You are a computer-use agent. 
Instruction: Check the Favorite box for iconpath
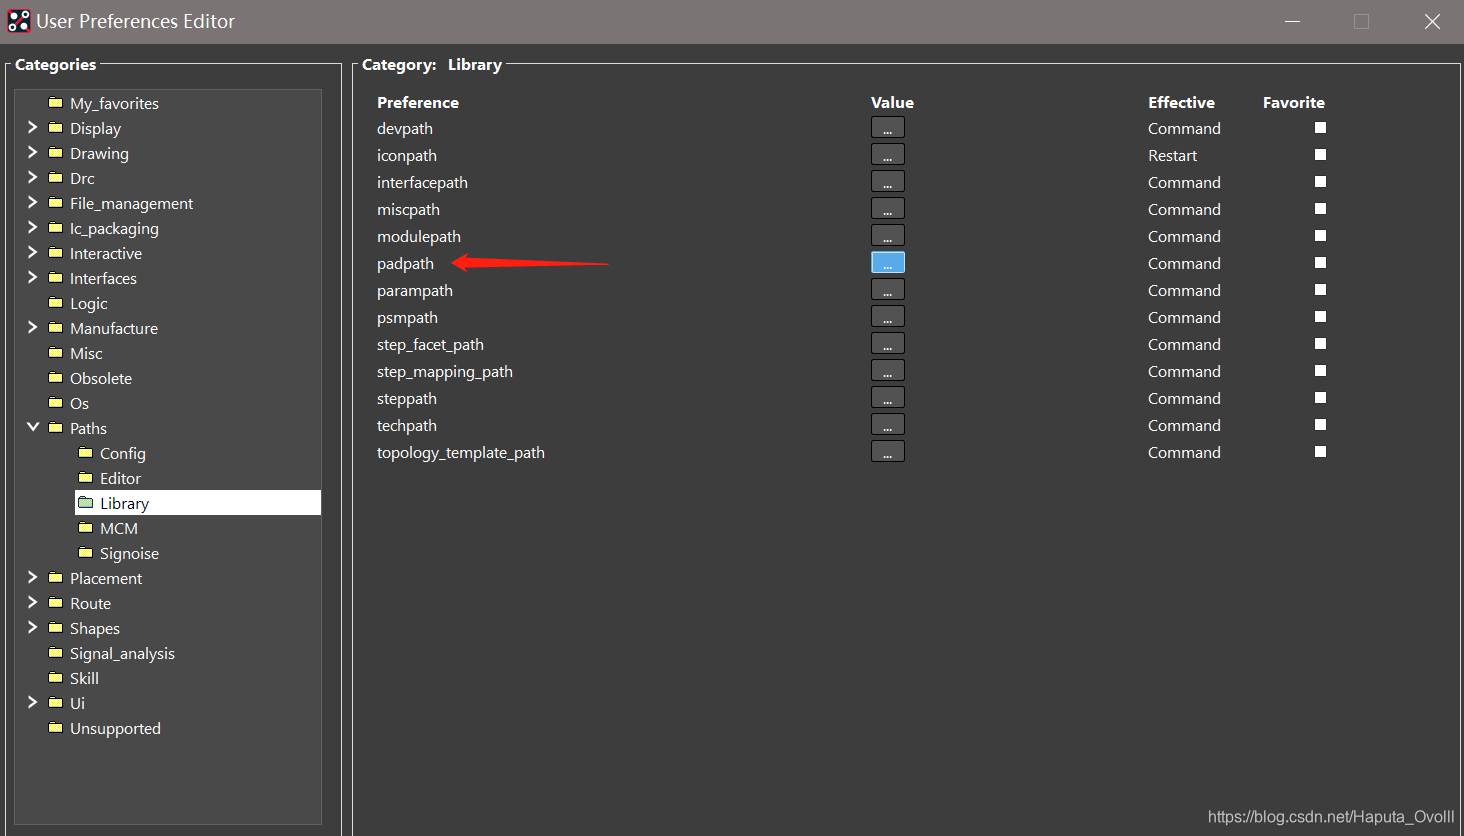pos(1320,154)
